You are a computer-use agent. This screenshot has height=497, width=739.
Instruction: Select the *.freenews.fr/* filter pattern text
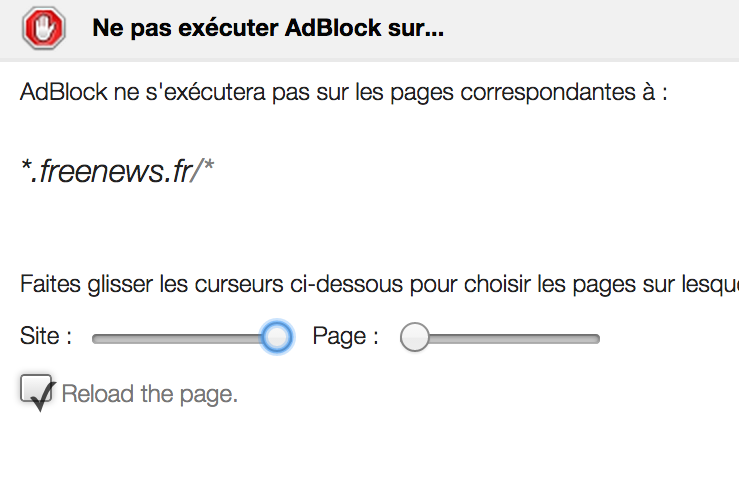click(117, 171)
